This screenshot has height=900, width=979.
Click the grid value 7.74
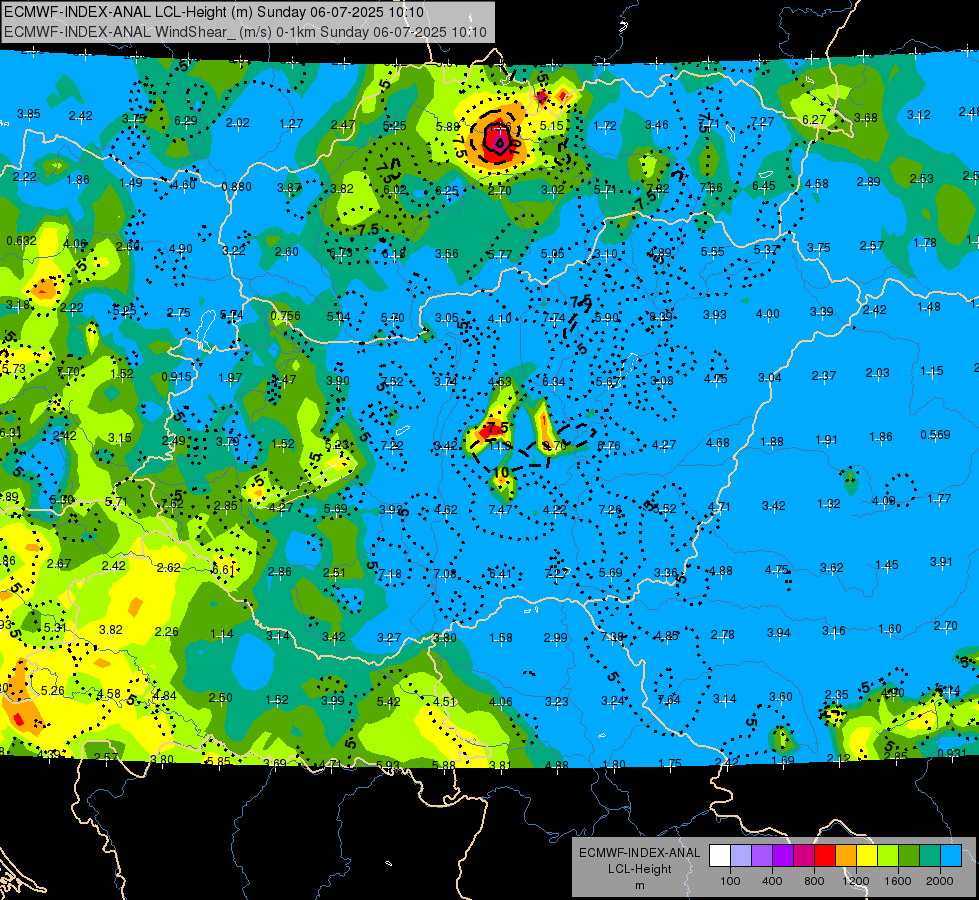point(554,318)
